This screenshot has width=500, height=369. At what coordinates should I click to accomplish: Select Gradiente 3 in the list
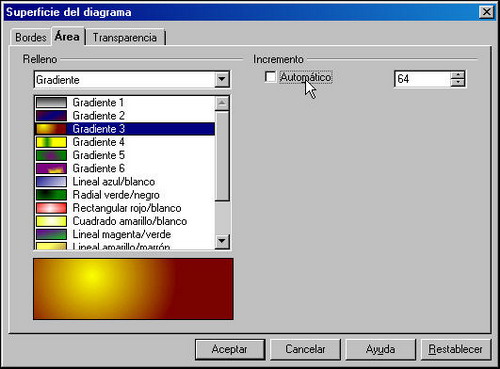tap(125, 129)
